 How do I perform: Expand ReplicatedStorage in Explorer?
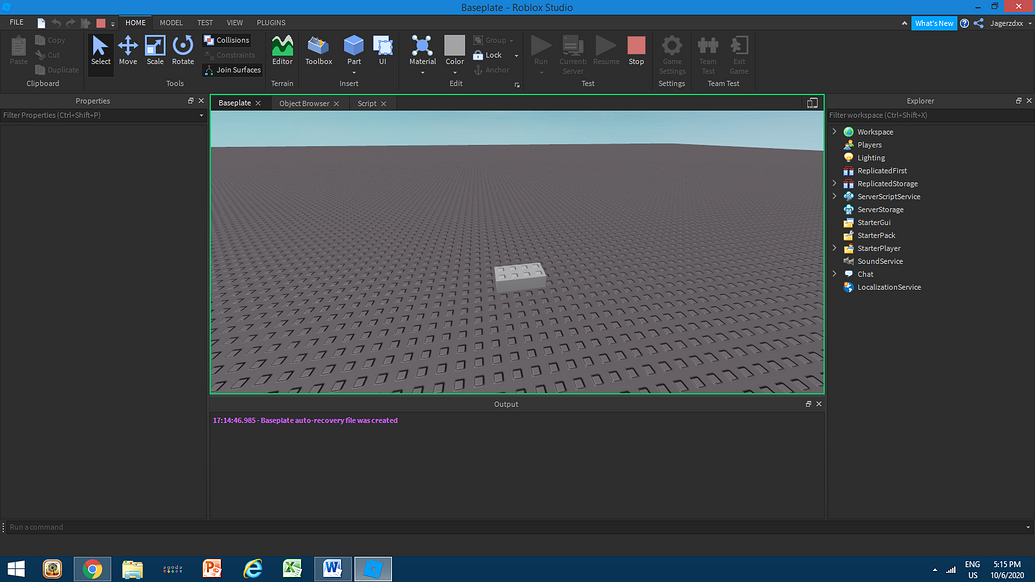(835, 183)
